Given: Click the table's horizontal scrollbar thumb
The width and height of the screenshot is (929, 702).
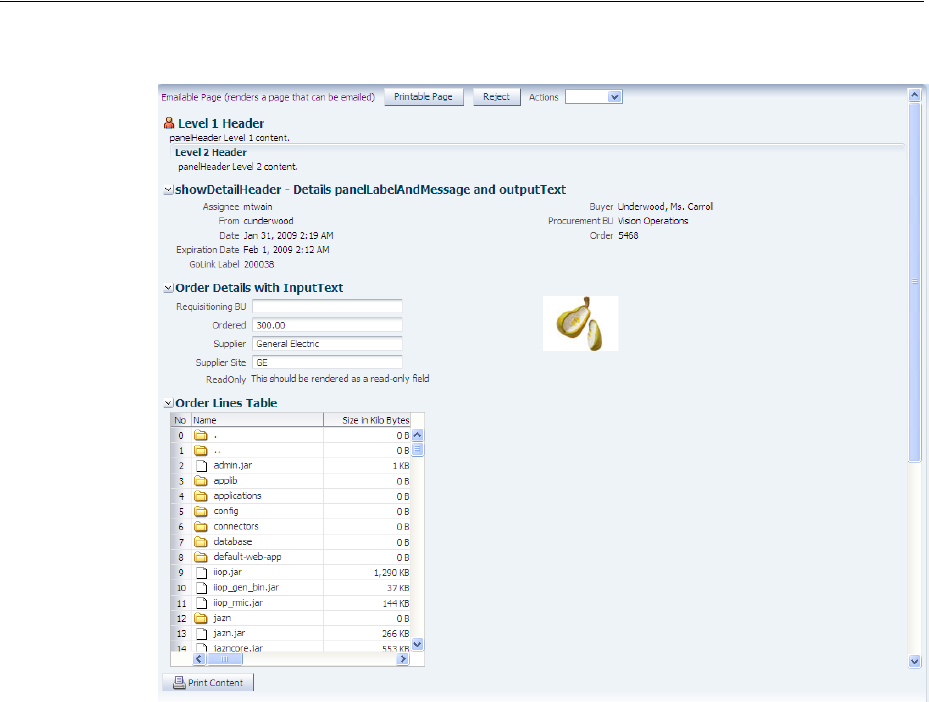Looking at the screenshot, I should pyautogui.click(x=225, y=659).
